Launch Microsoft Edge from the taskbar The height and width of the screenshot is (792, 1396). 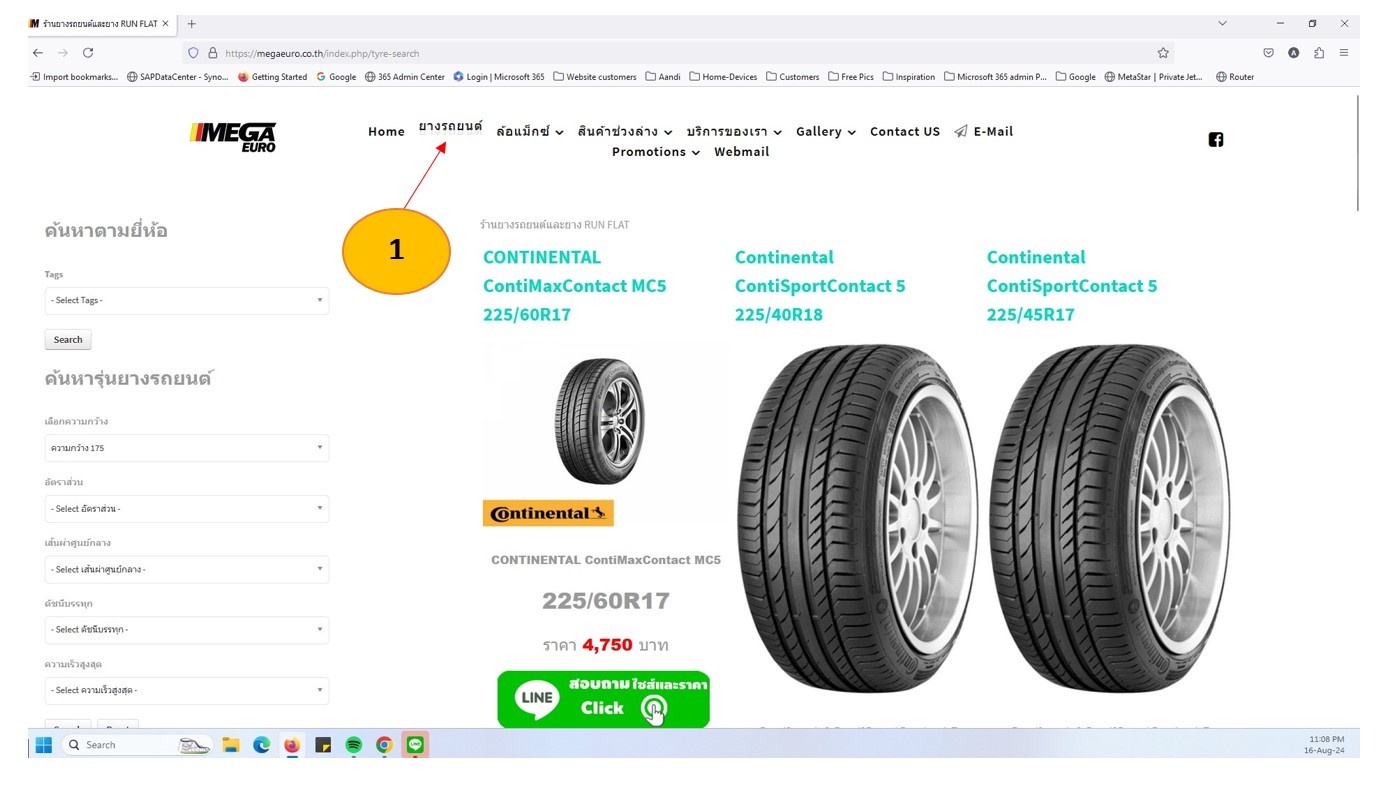pos(262,745)
